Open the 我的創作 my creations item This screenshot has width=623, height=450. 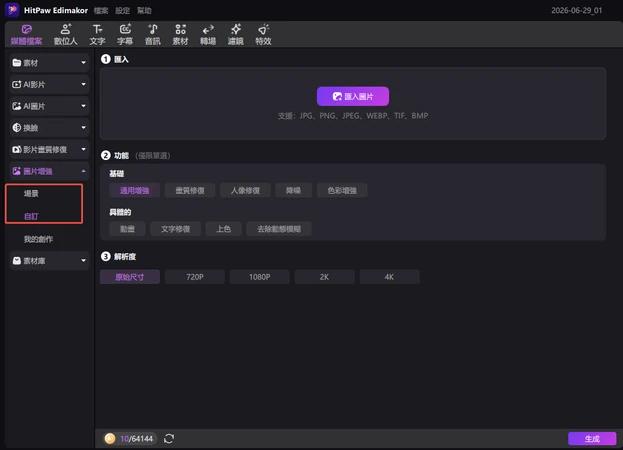[x=38, y=239]
